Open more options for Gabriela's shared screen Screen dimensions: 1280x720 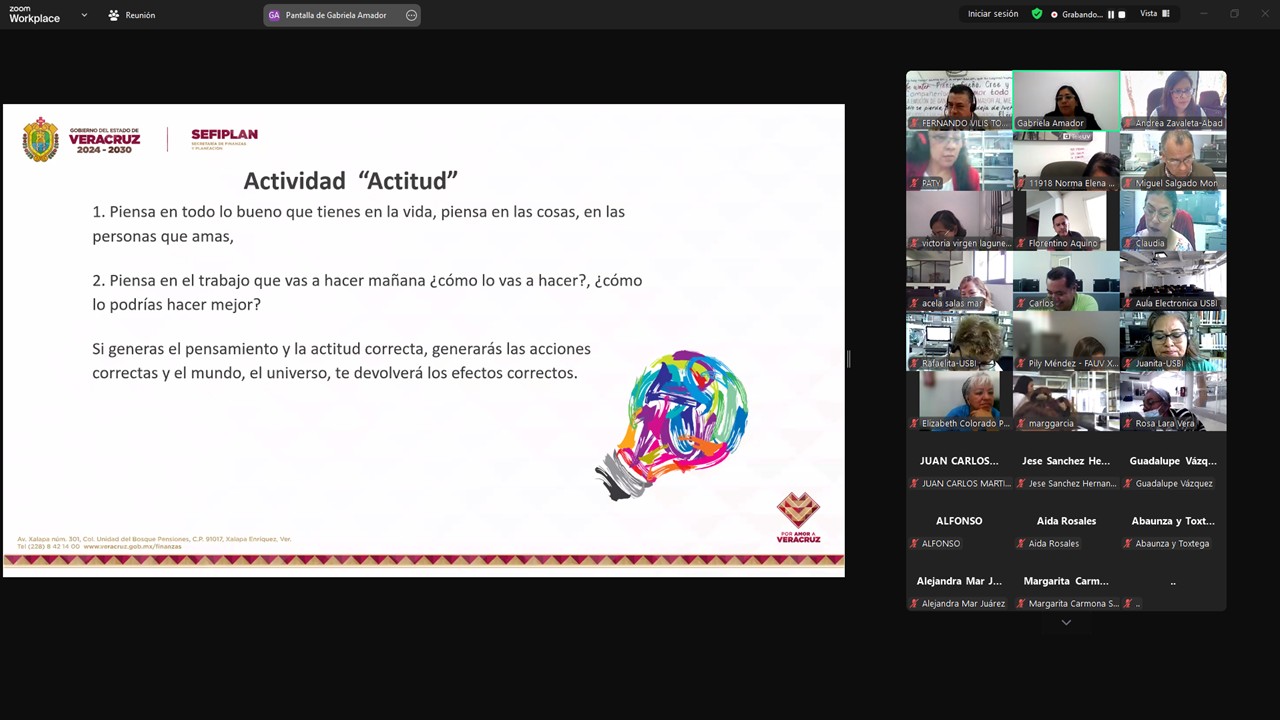click(x=411, y=15)
